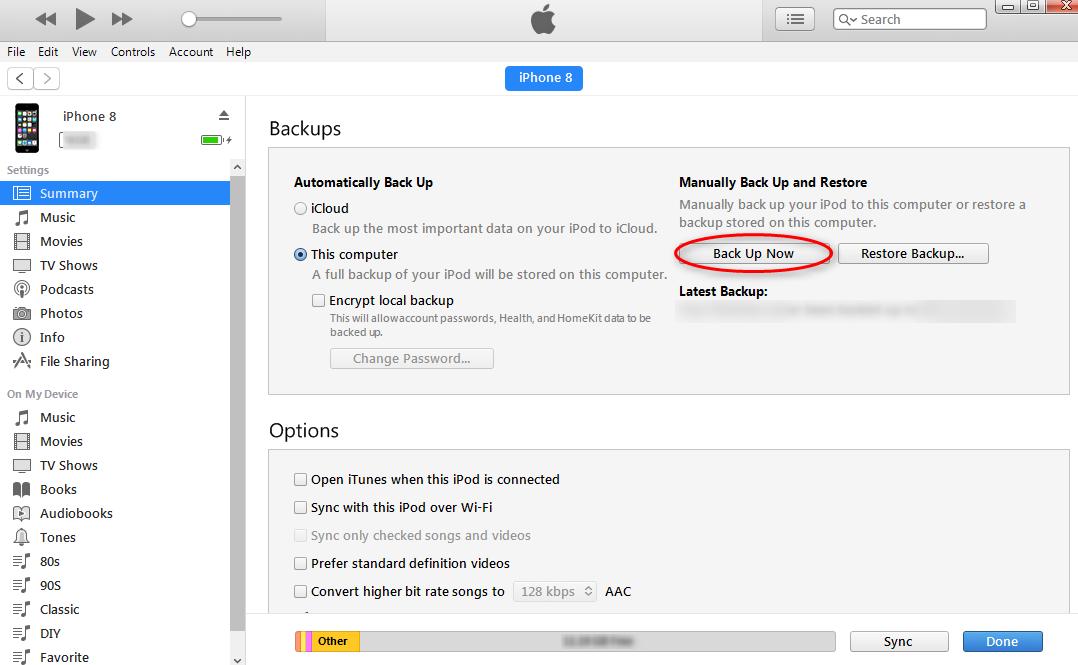Screen dimensions: 1078x665
Task: Open TV Shows icon under On My Device
Action: [x=22, y=466]
